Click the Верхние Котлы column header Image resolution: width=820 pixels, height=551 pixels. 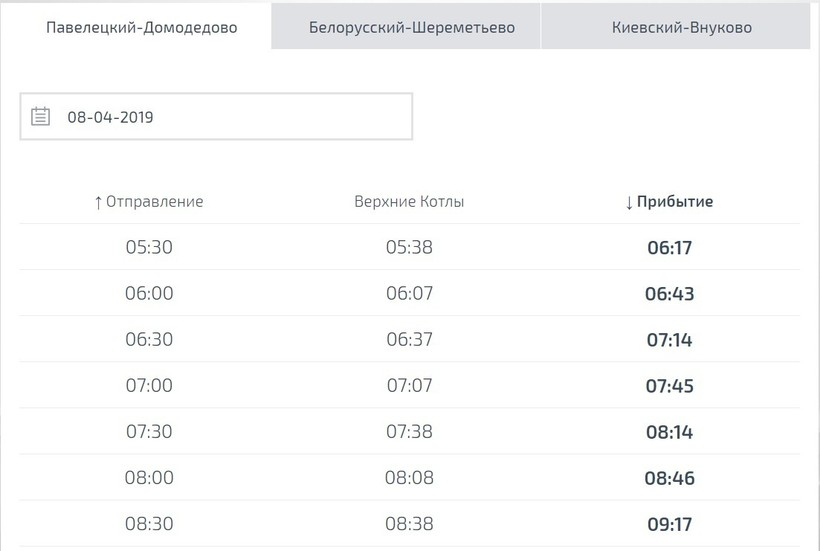pos(409,201)
